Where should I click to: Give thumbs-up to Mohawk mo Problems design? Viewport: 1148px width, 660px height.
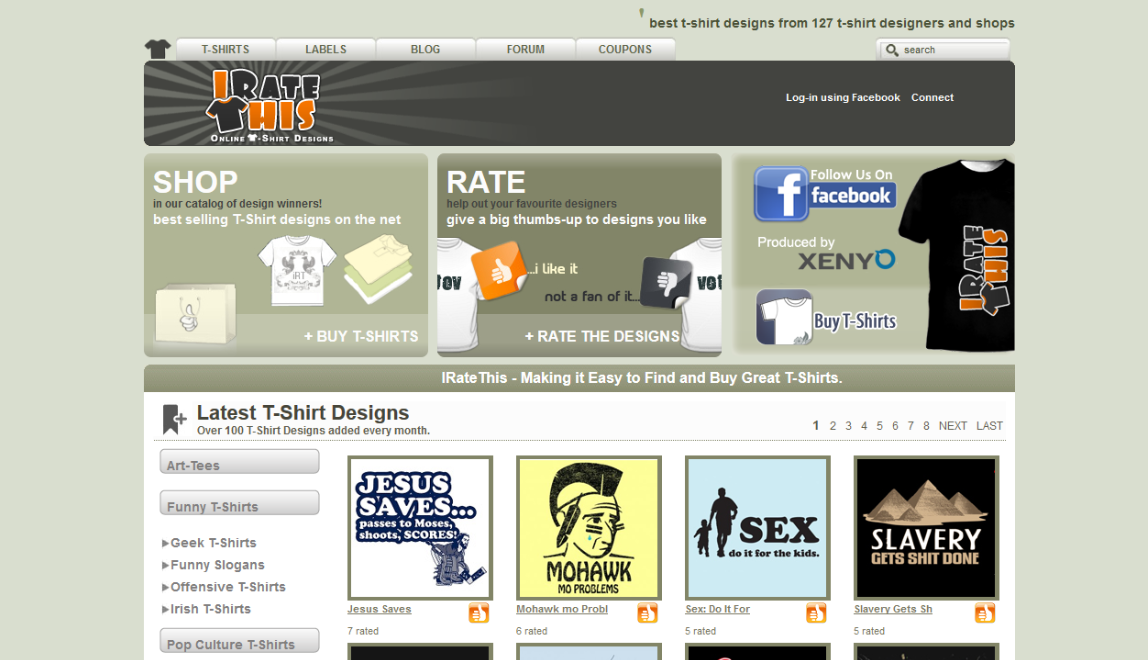648,613
